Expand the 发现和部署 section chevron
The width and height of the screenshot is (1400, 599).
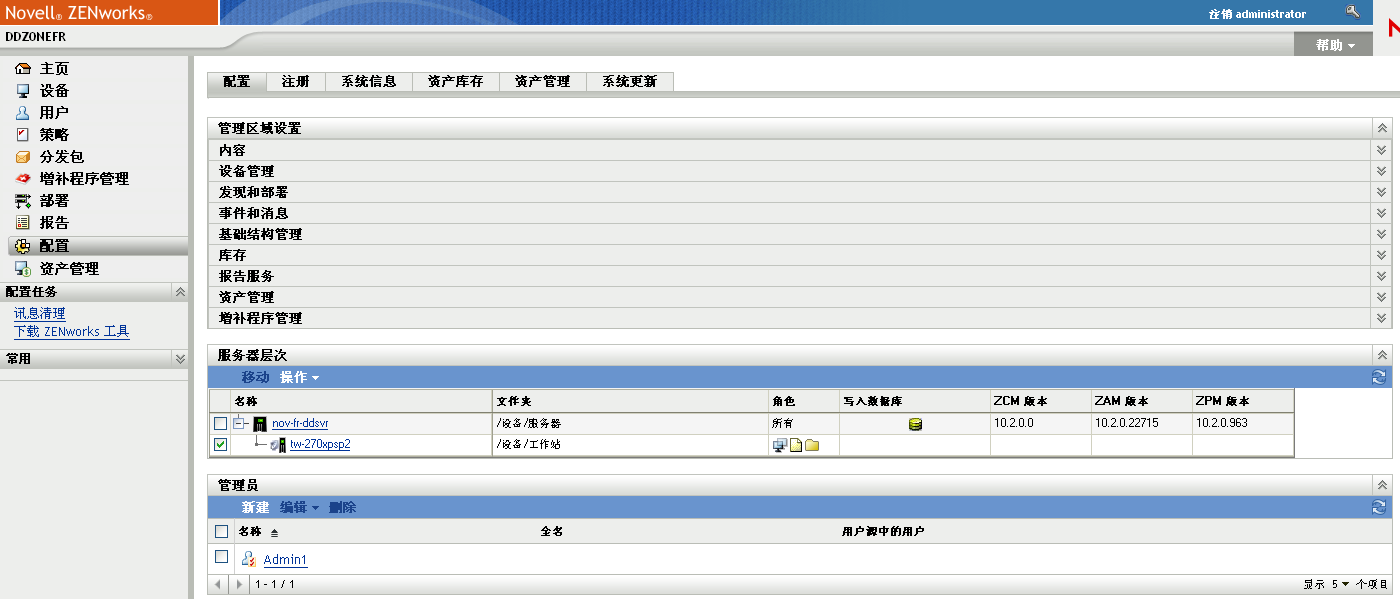1382,192
